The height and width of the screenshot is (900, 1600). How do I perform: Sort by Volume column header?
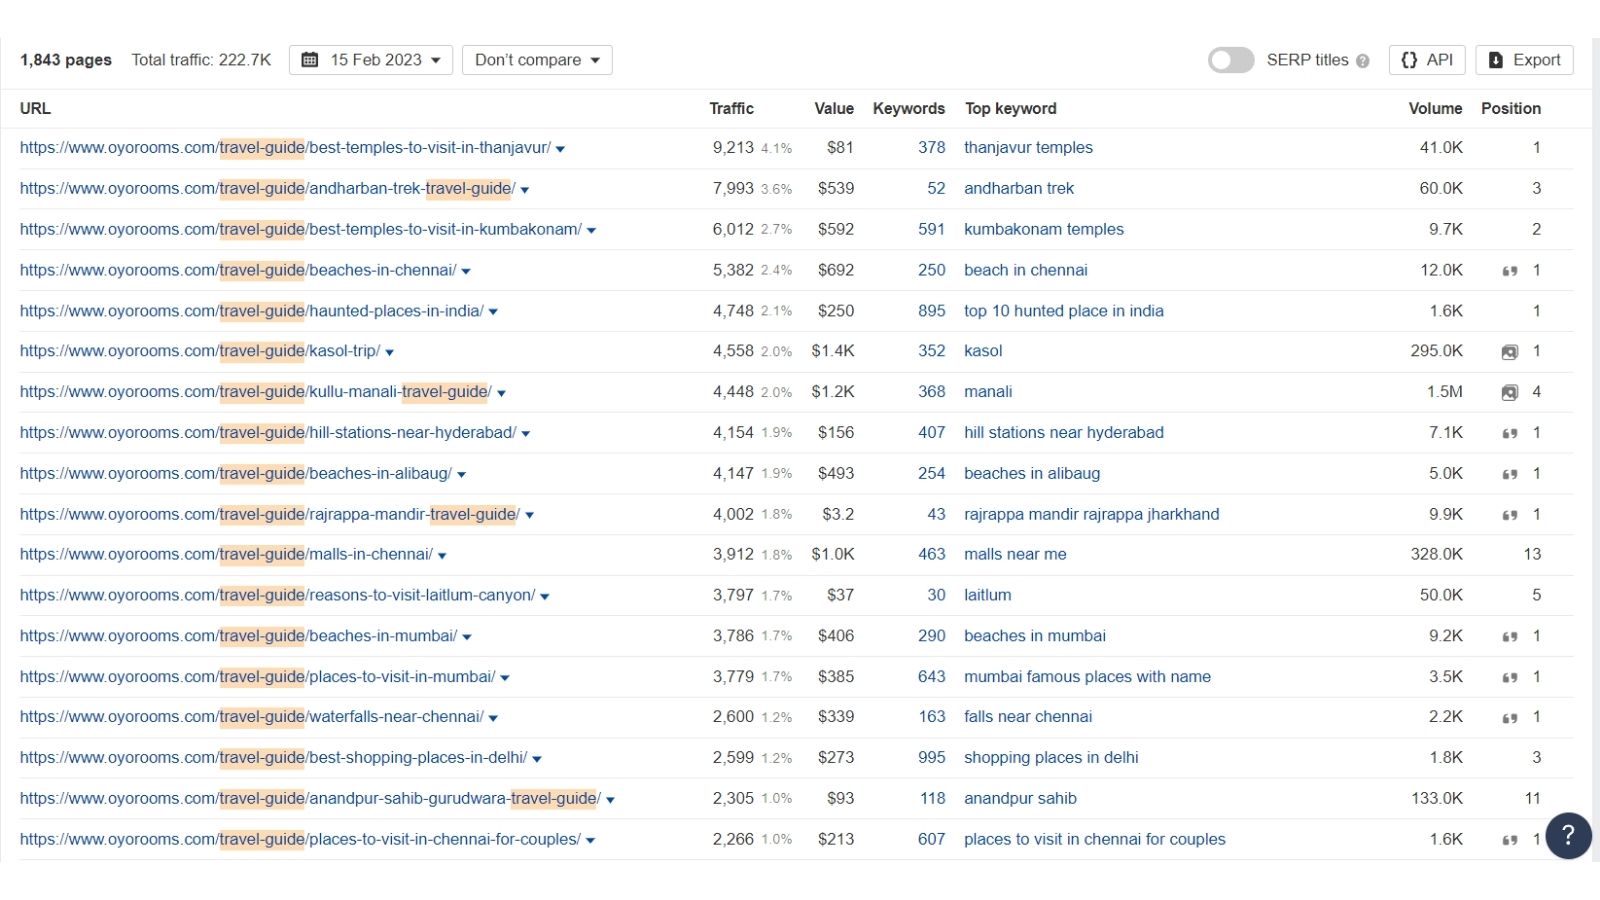[x=1435, y=108]
